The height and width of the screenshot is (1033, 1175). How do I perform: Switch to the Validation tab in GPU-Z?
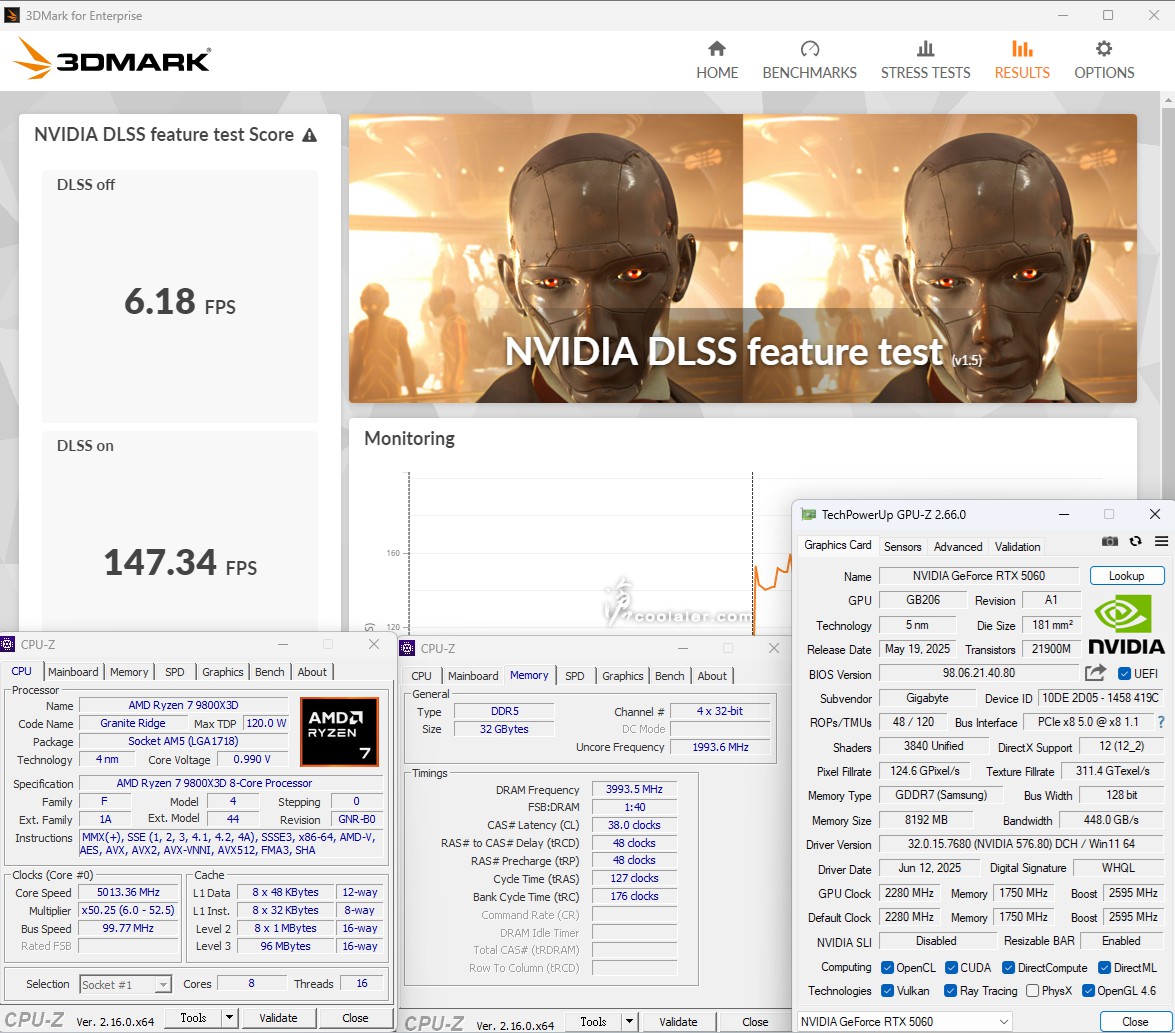[1018, 547]
